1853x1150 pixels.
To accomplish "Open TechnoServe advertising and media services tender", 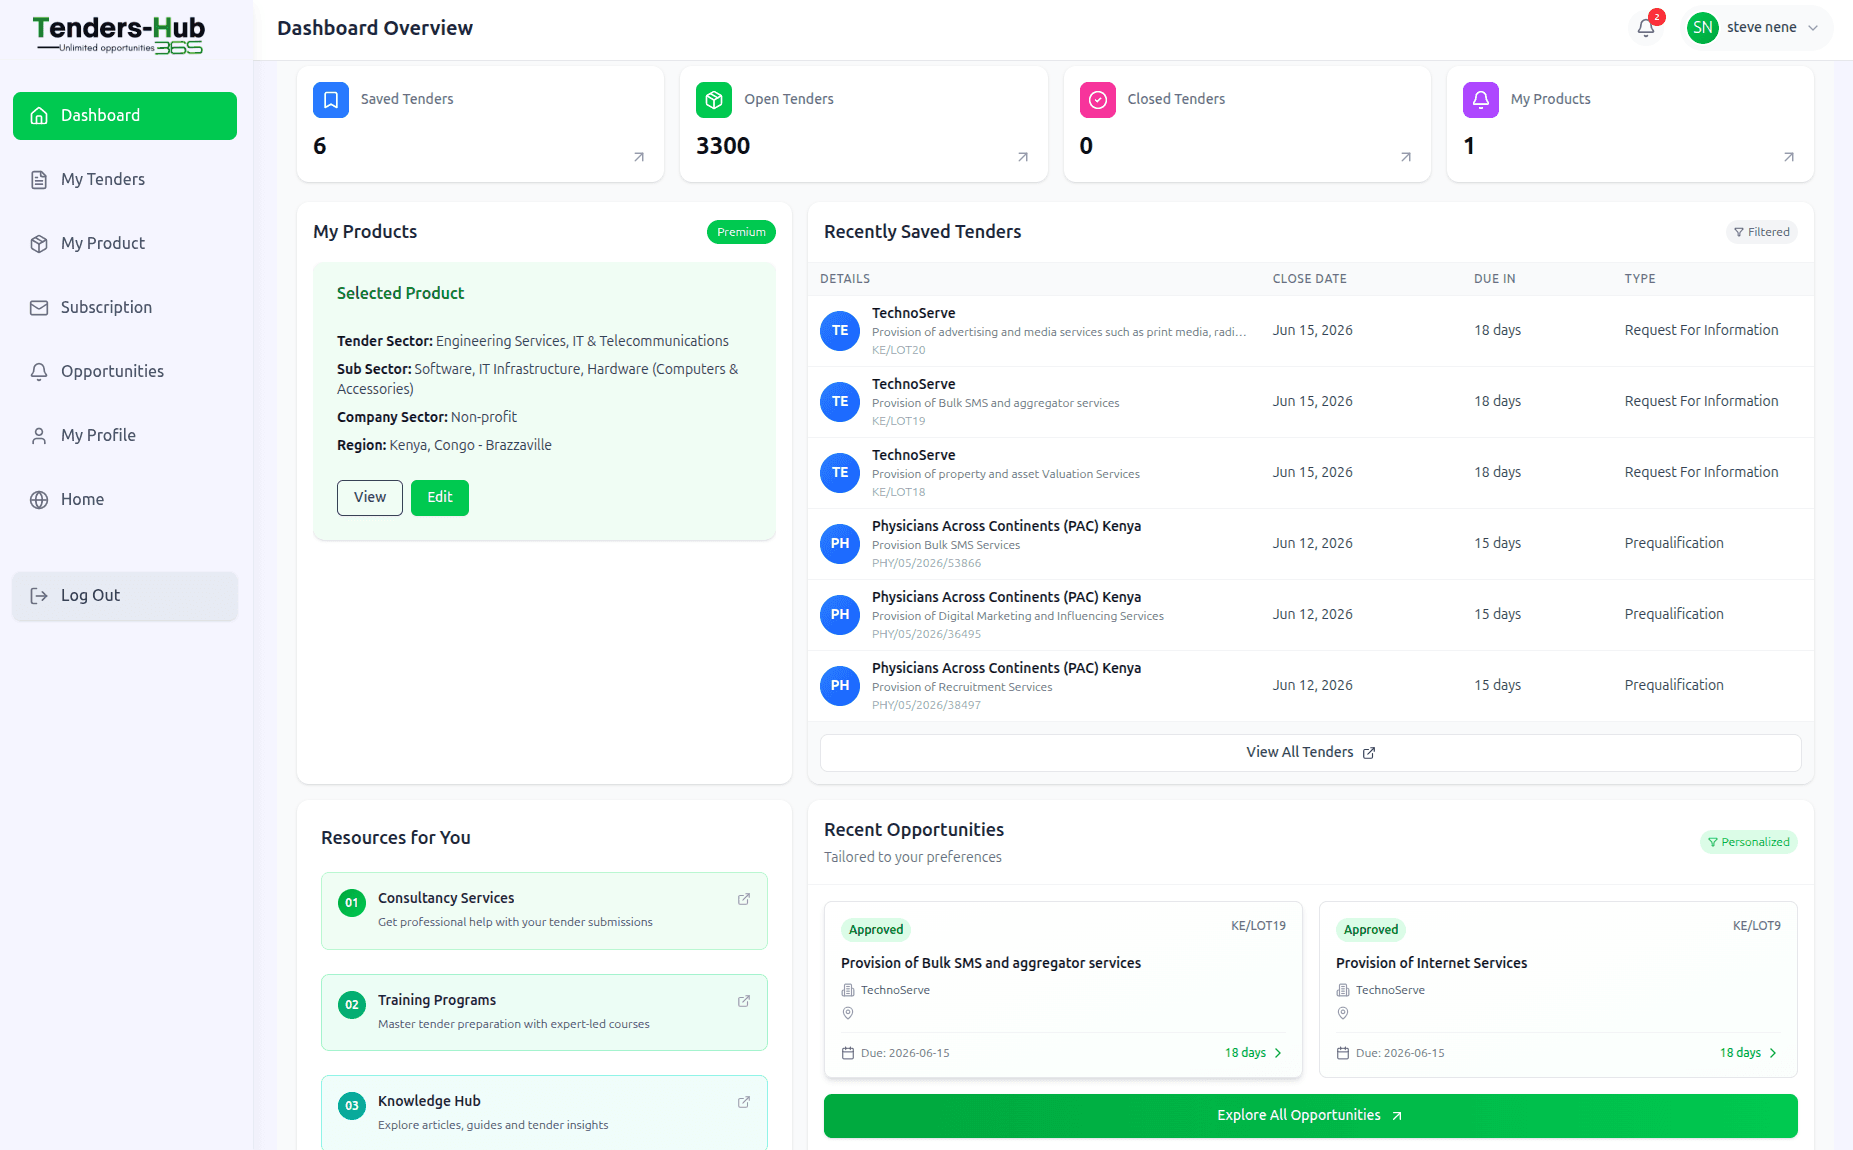I will pyautogui.click(x=1311, y=331).
